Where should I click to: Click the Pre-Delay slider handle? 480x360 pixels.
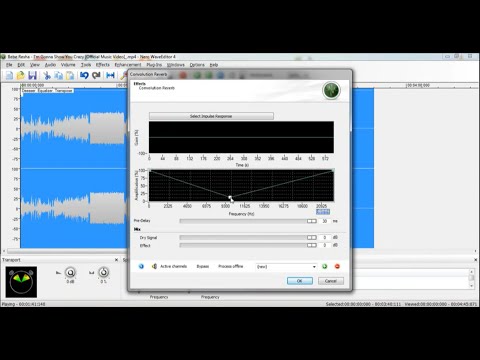pos(312,221)
